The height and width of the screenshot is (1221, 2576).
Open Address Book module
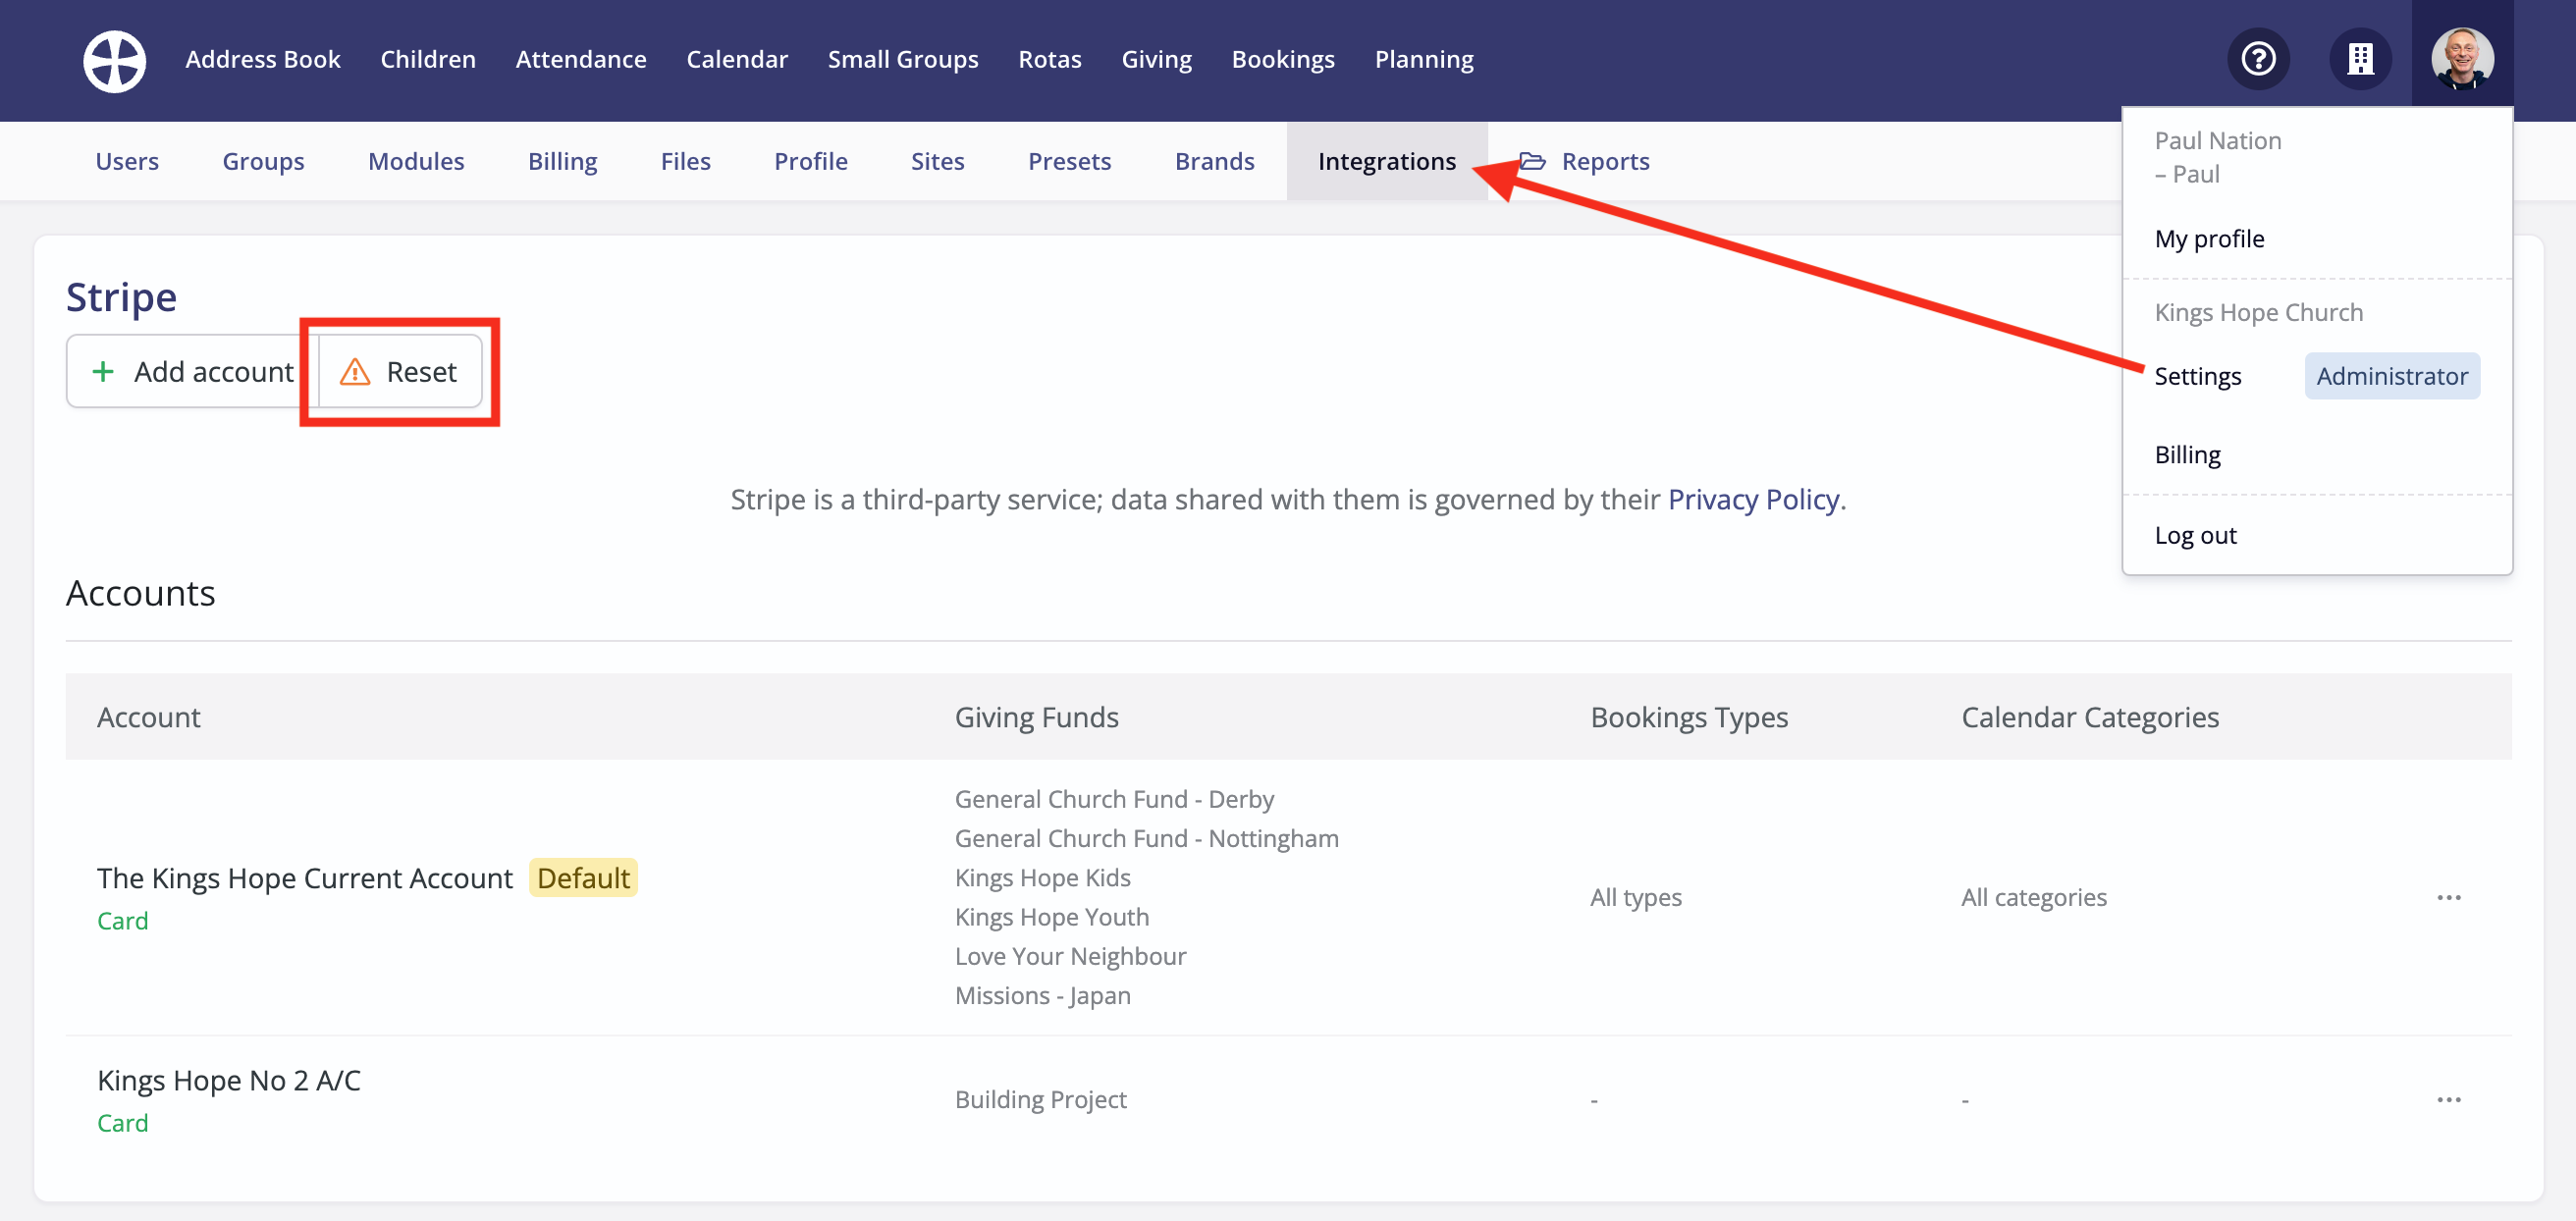click(x=263, y=59)
